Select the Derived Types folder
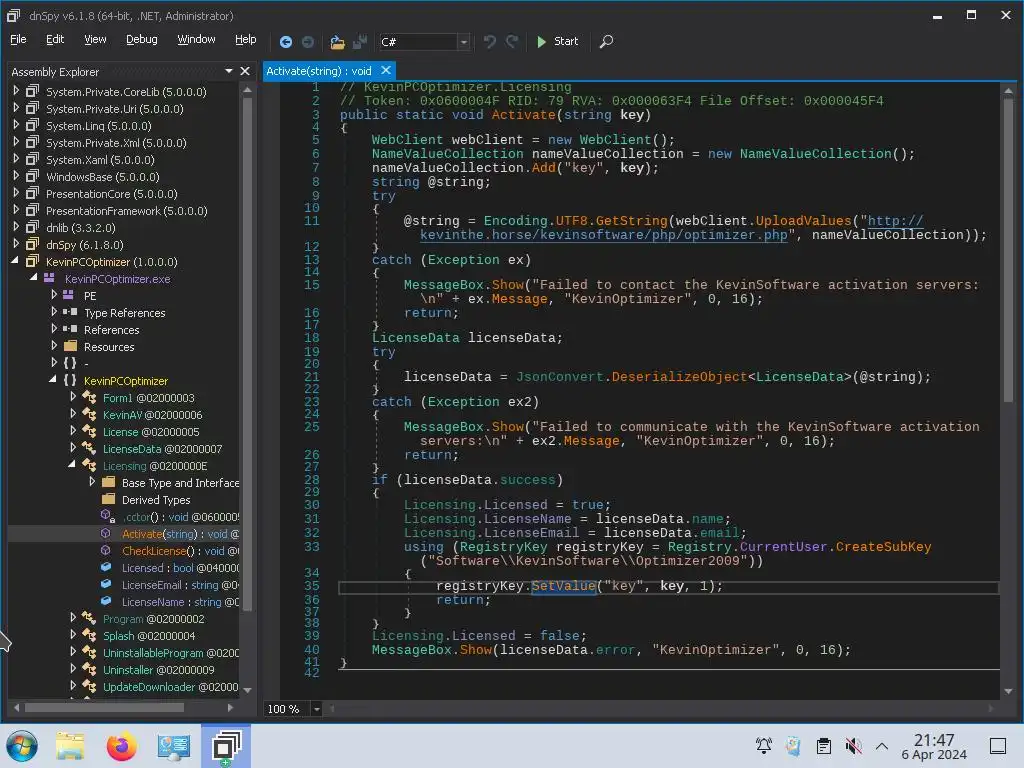 click(156, 500)
